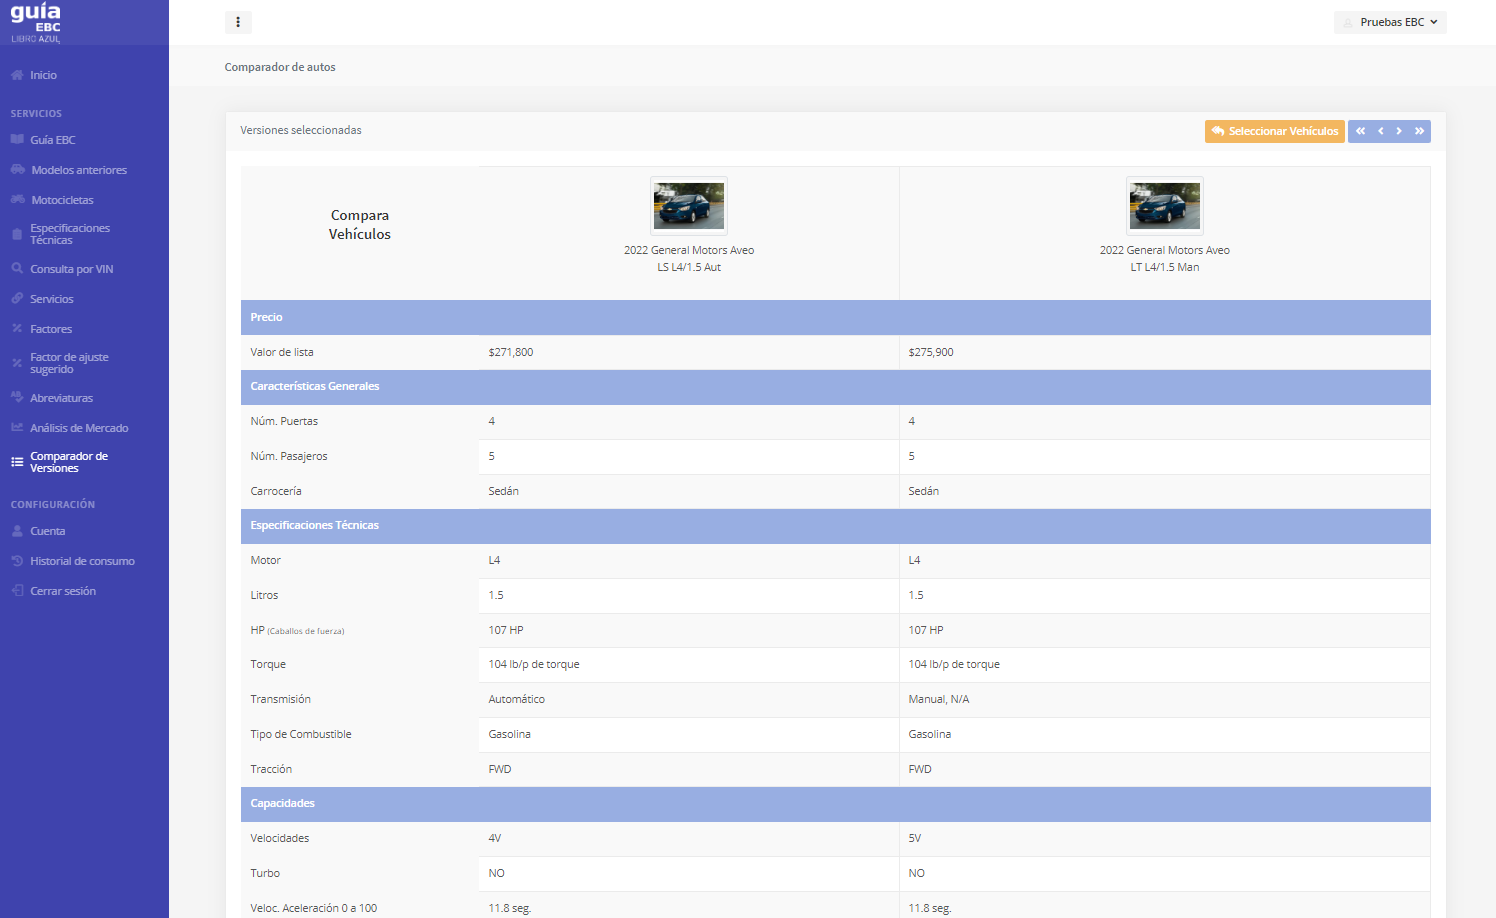This screenshot has height=918, width=1496.
Task: Click the Seleccionar Vehículos button
Action: pos(1274,131)
